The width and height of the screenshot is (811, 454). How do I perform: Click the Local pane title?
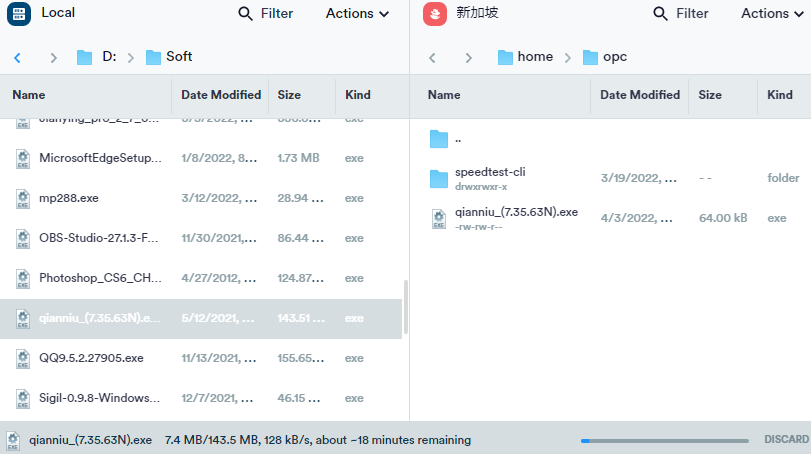(x=58, y=13)
